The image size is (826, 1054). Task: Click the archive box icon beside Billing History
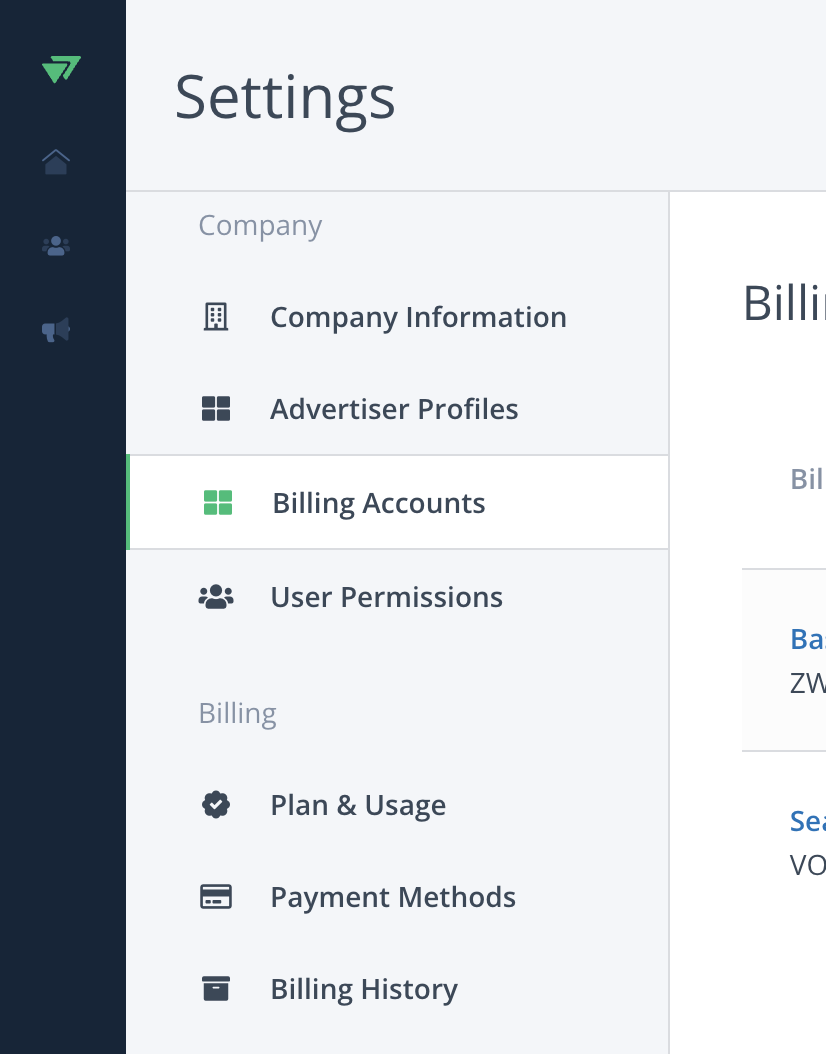216,989
